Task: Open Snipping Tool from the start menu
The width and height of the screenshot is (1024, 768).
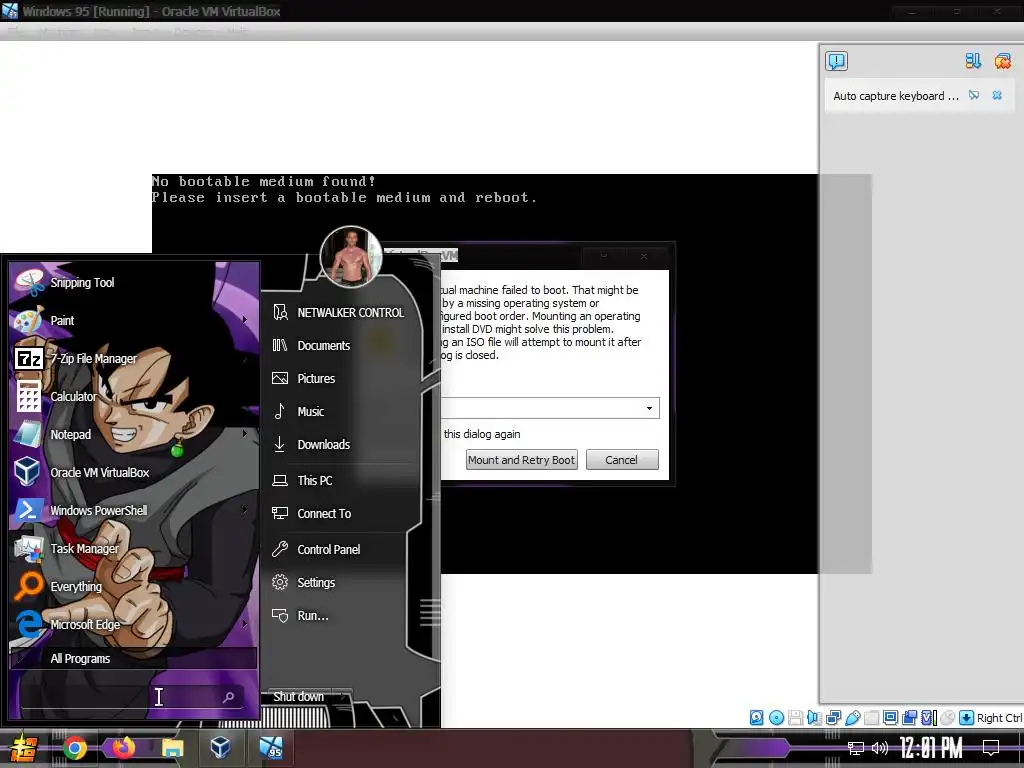Action: 134,283
